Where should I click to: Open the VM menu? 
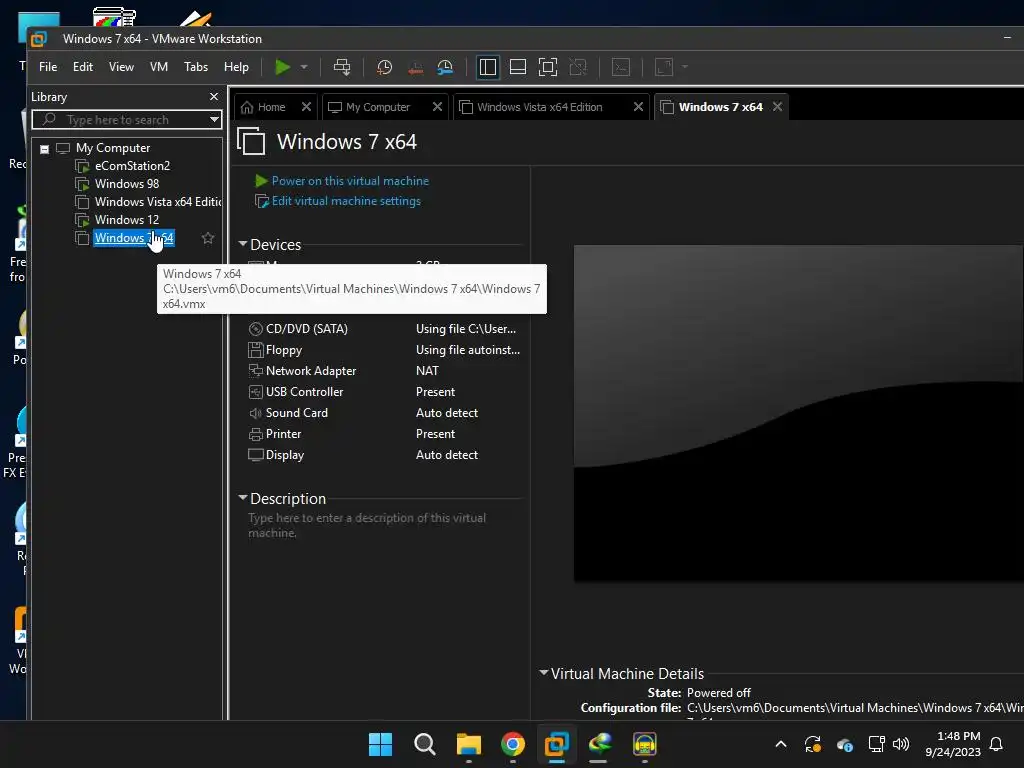point(159,67)
